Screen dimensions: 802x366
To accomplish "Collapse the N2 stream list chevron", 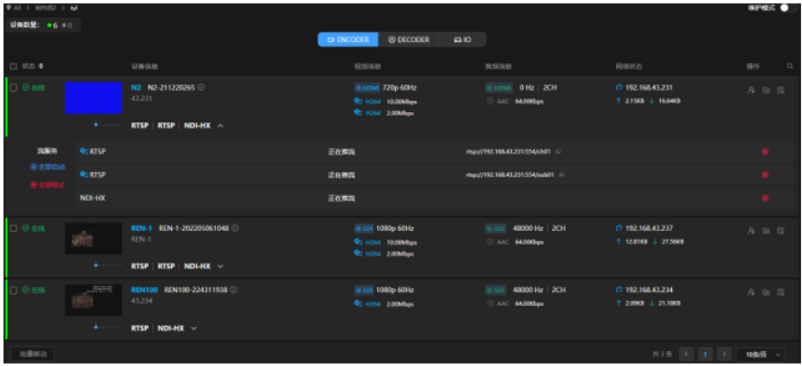I will coord(220,126).
